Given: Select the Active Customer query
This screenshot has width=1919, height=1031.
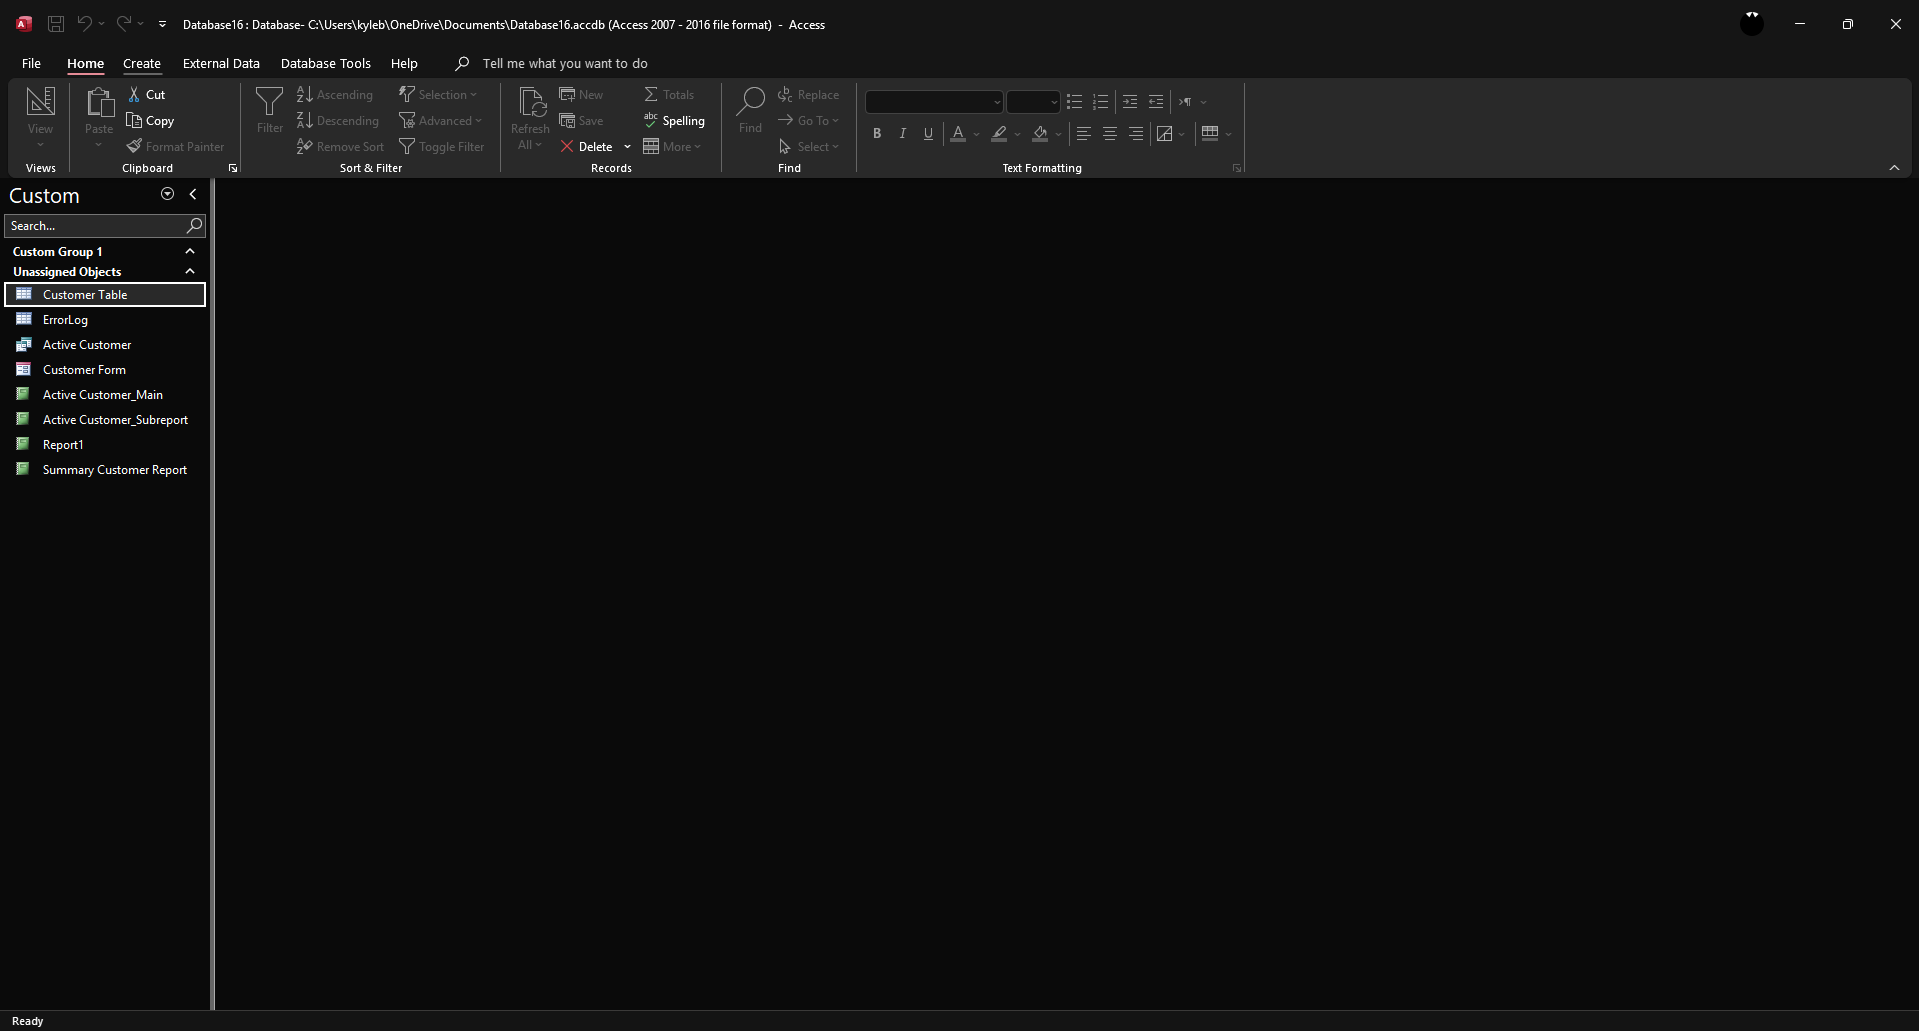Looking at the screenshot, I should pos(105,344).
